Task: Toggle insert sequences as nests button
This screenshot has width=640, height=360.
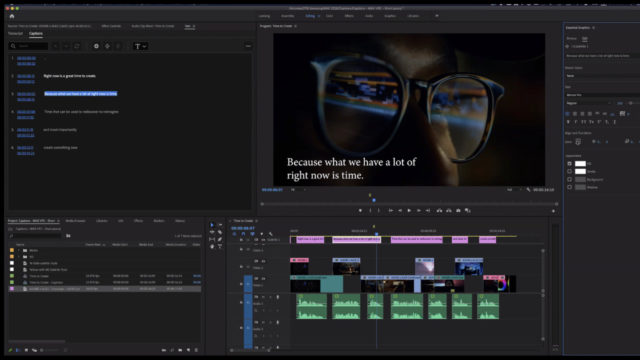Action: coord(234,234)
